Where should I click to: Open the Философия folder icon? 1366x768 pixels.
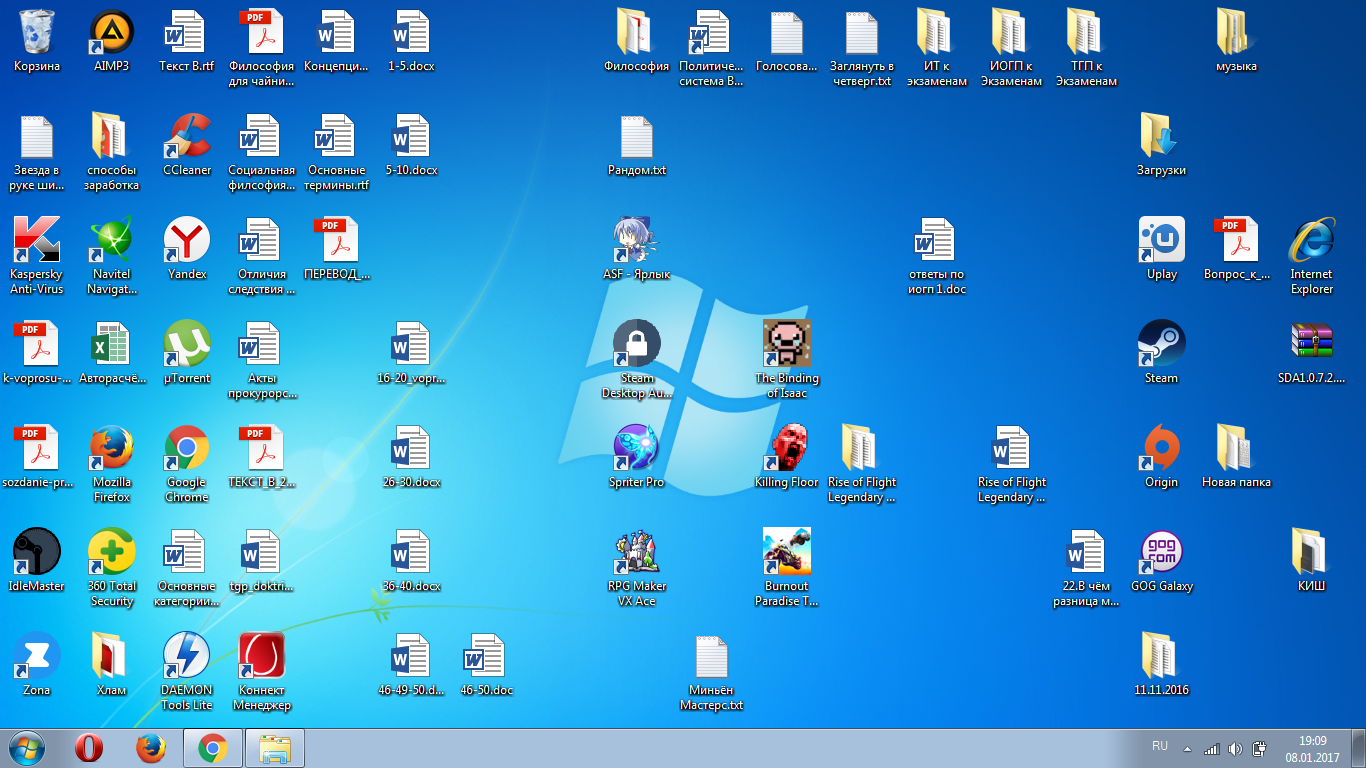click(x=637, y=33)
